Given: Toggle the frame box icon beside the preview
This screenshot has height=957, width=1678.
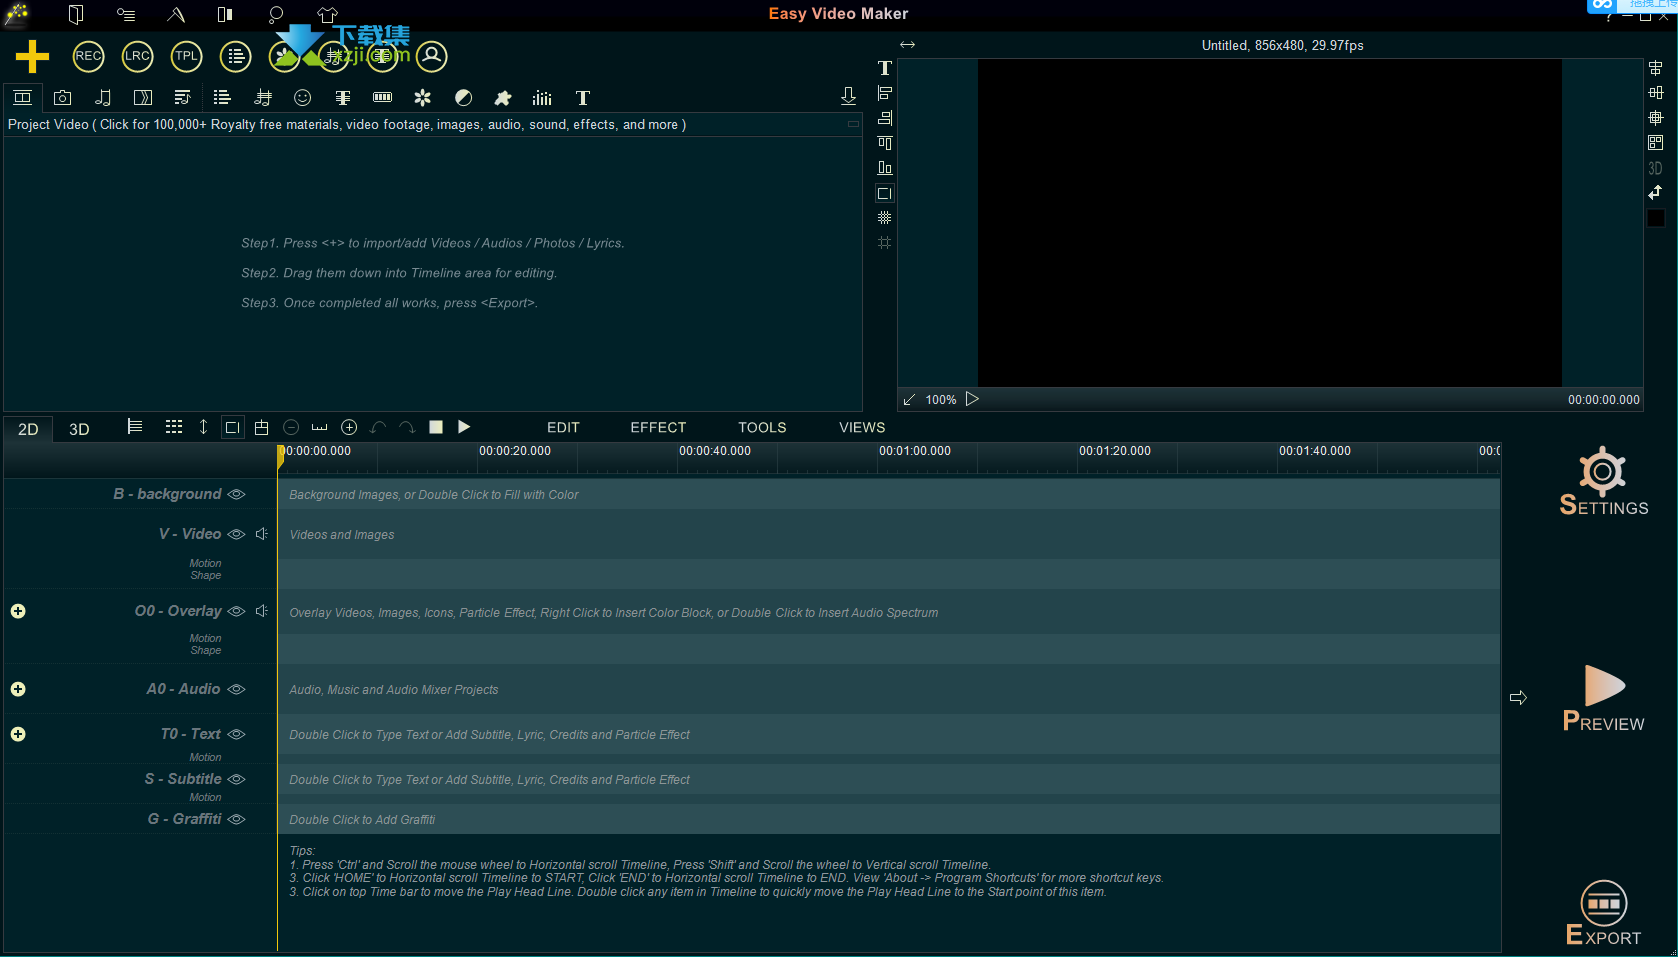Looking at the screenshot, I should coord(884,193).
